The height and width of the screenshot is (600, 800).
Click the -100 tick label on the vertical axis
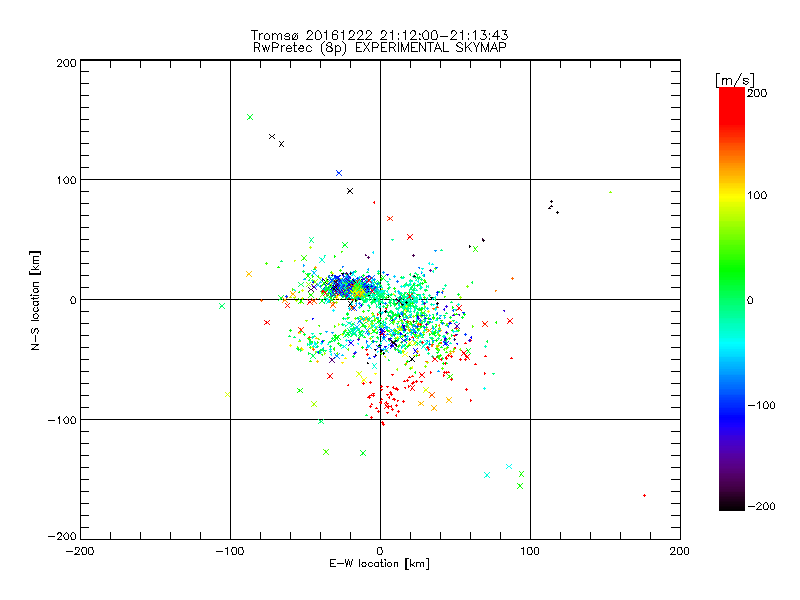(x=62, y=419)
